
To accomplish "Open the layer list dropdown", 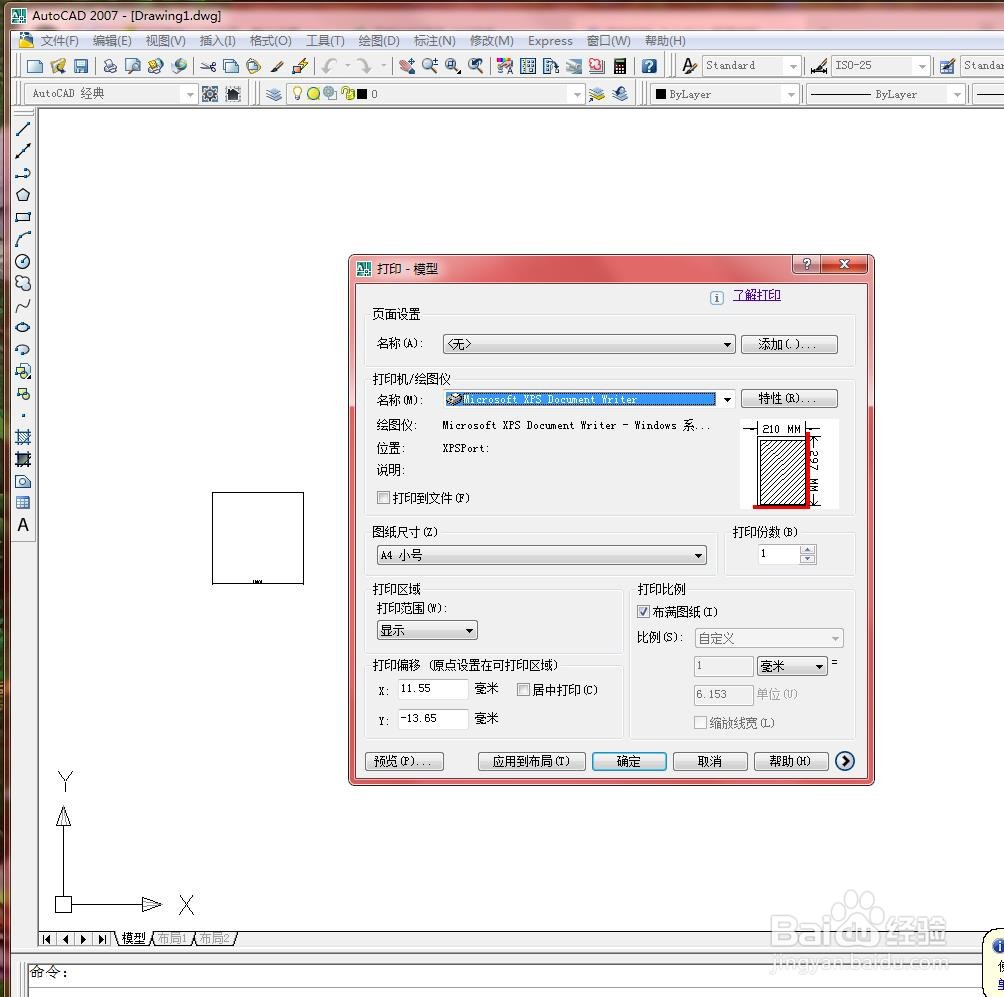I will (577, 95).
